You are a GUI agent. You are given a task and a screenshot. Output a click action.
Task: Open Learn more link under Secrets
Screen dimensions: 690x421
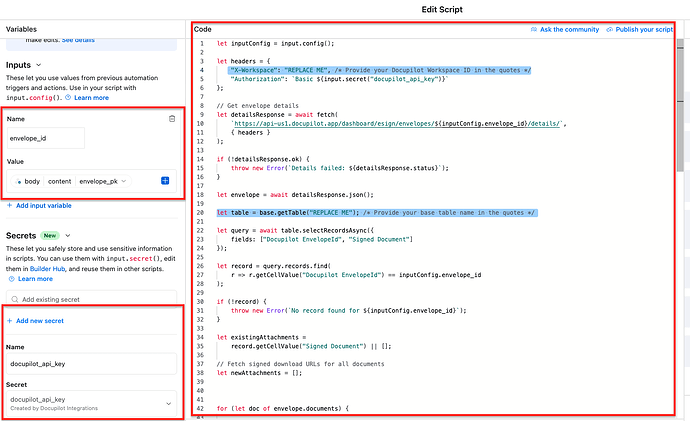click(x=35, y=279)
